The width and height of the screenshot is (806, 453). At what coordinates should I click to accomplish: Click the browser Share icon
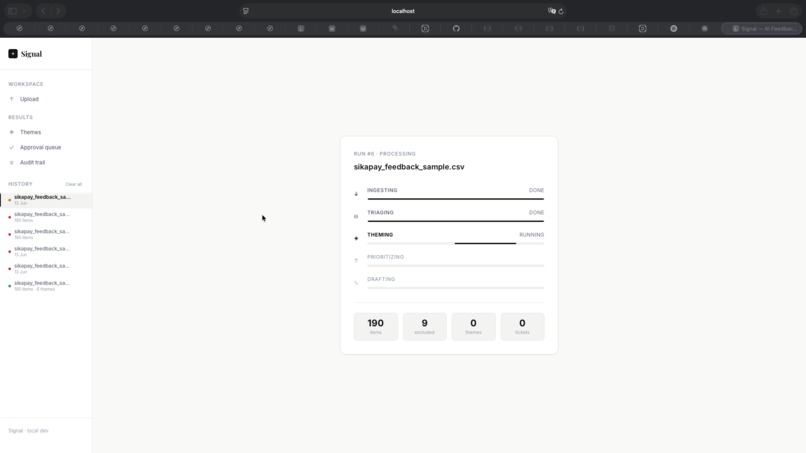coord(763,11)
